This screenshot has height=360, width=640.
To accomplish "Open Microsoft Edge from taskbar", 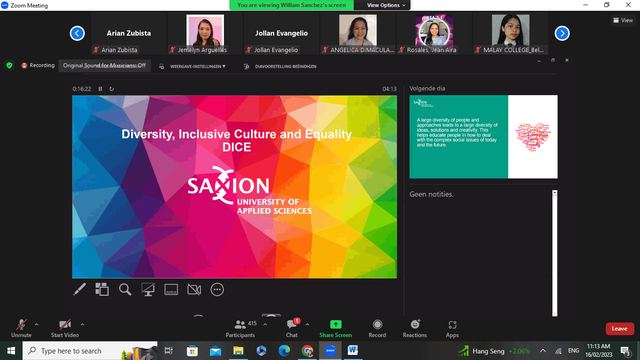I will point(284,351).
